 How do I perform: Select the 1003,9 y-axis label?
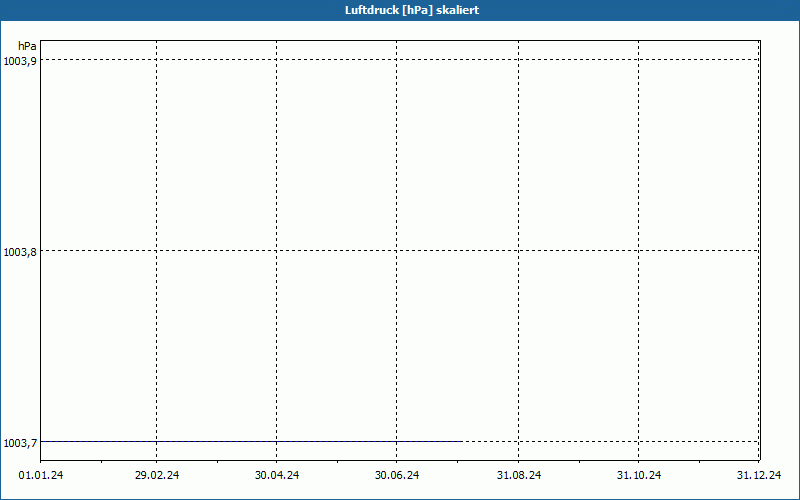click(x=21, y=61)
